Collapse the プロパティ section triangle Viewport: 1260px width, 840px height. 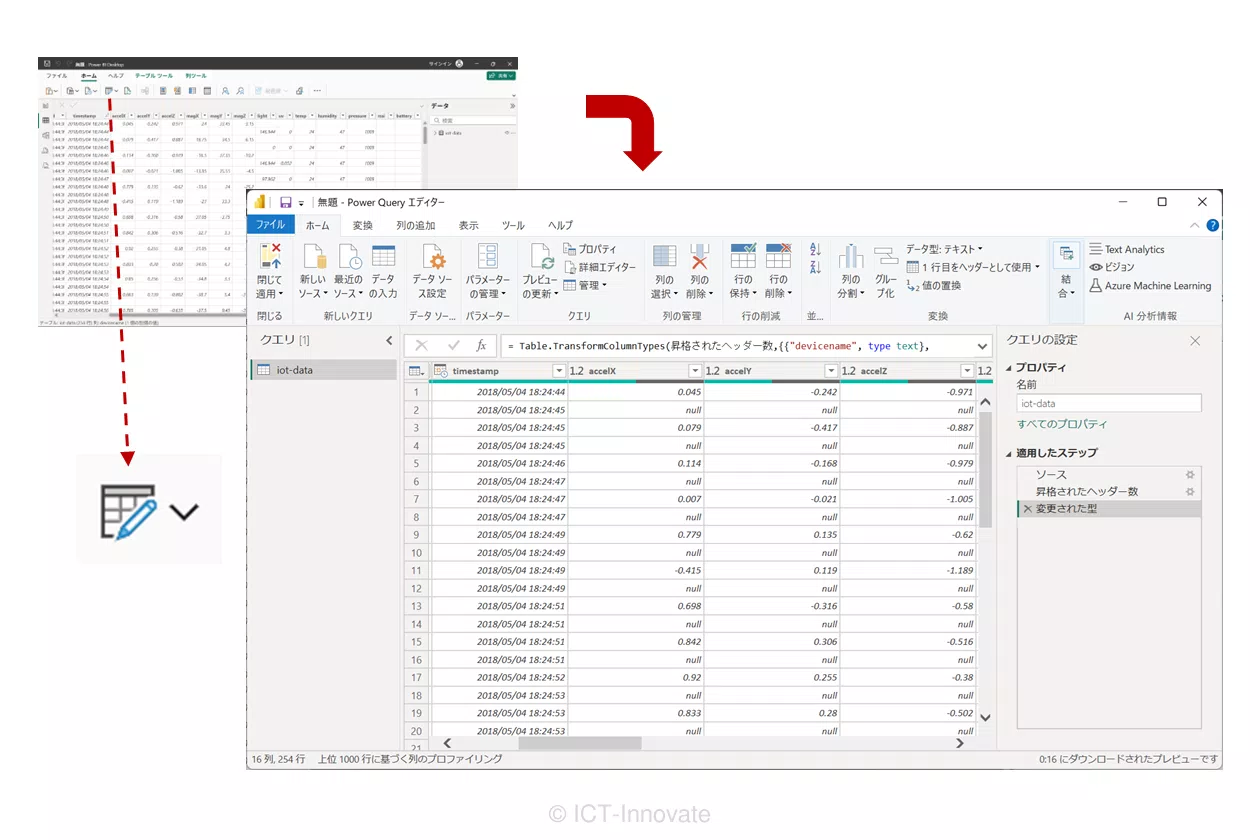pyautogui.click(x=1009, y=368)
